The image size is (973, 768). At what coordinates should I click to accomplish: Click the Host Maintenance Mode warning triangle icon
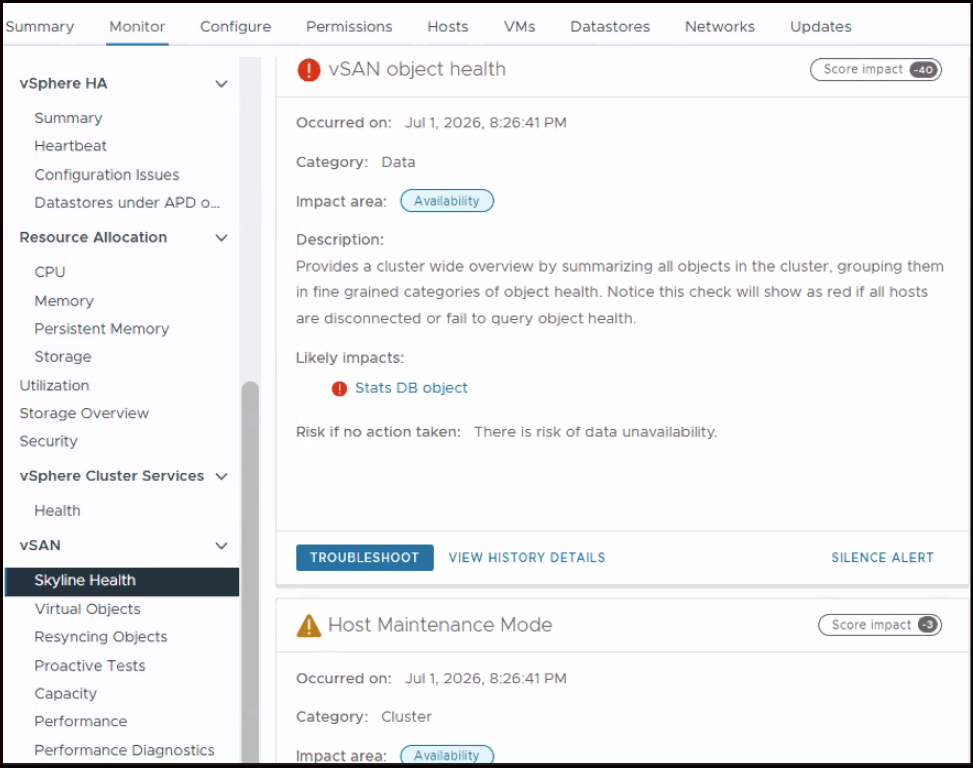(x=308, y=625)
